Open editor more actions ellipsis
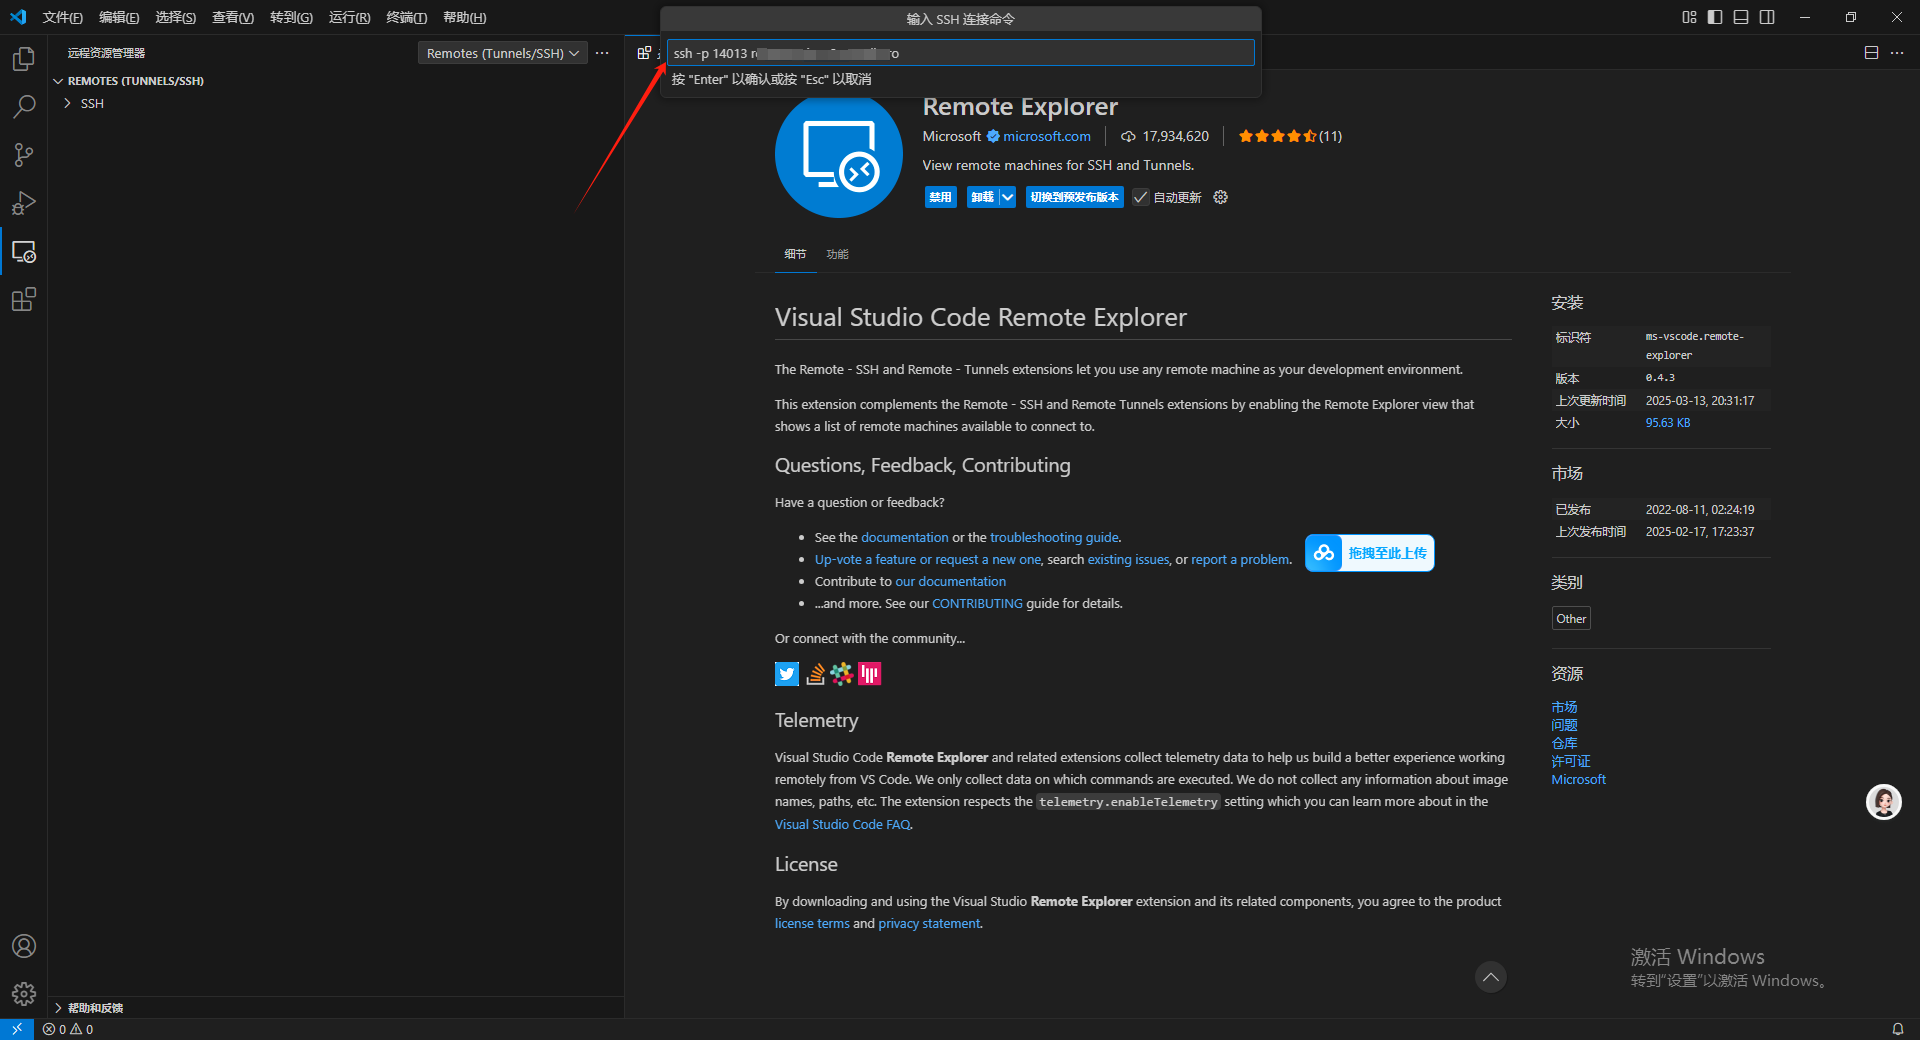Image resolution: width=1920 pixels, height=1040 pixels. 1897,53
